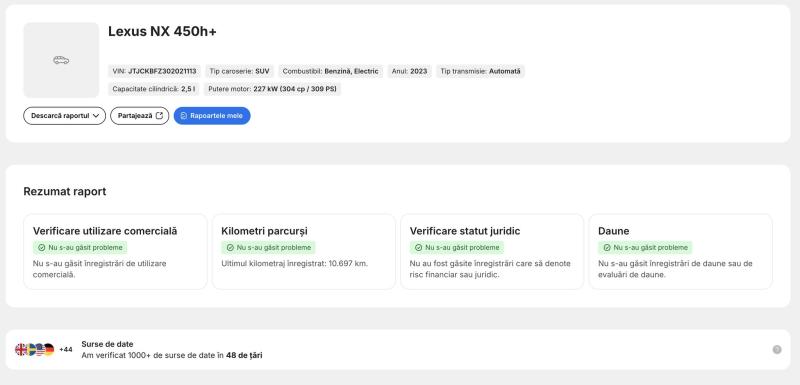The image size is (800, 385).
Task: Click the car placeholder thumbnail
Action: click(61, 60)
